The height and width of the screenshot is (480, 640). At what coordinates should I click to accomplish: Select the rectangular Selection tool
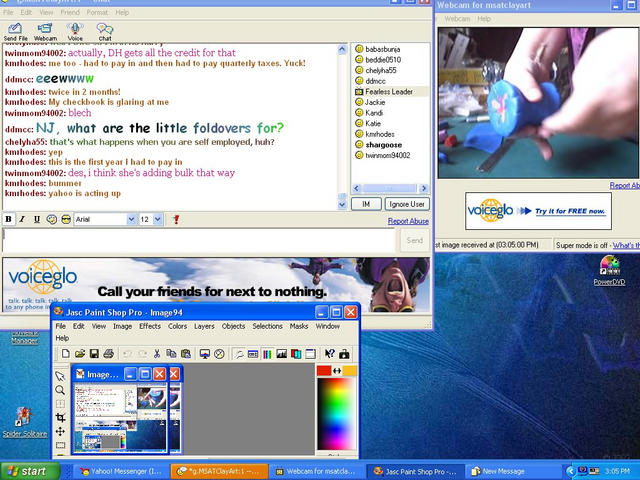pos(60,445)
